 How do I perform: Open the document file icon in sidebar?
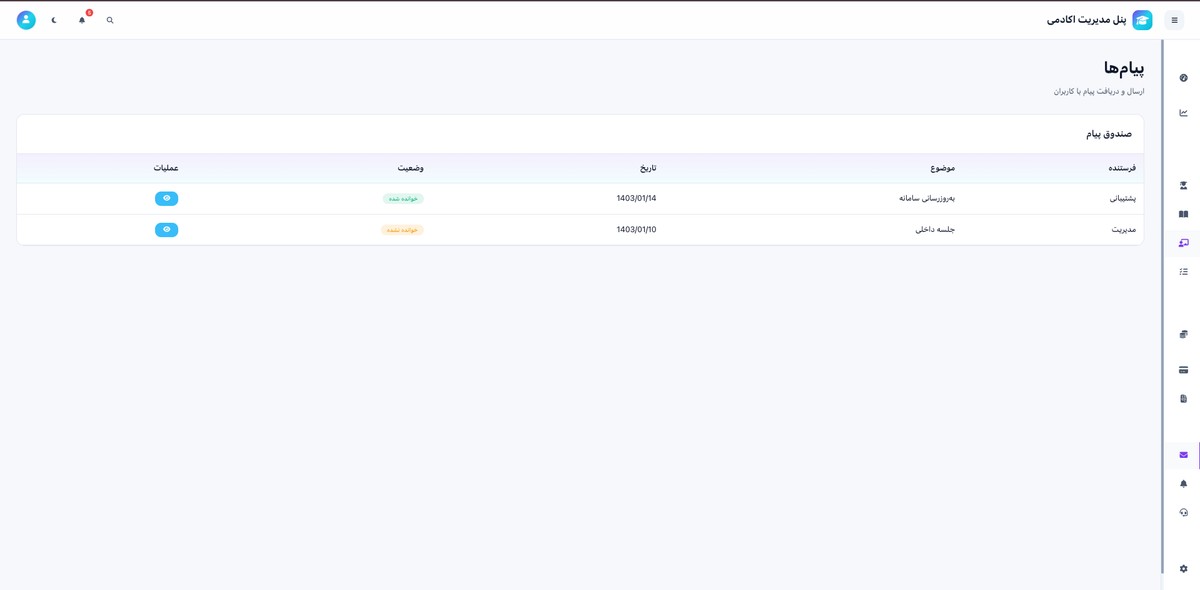click(1183, 399)
